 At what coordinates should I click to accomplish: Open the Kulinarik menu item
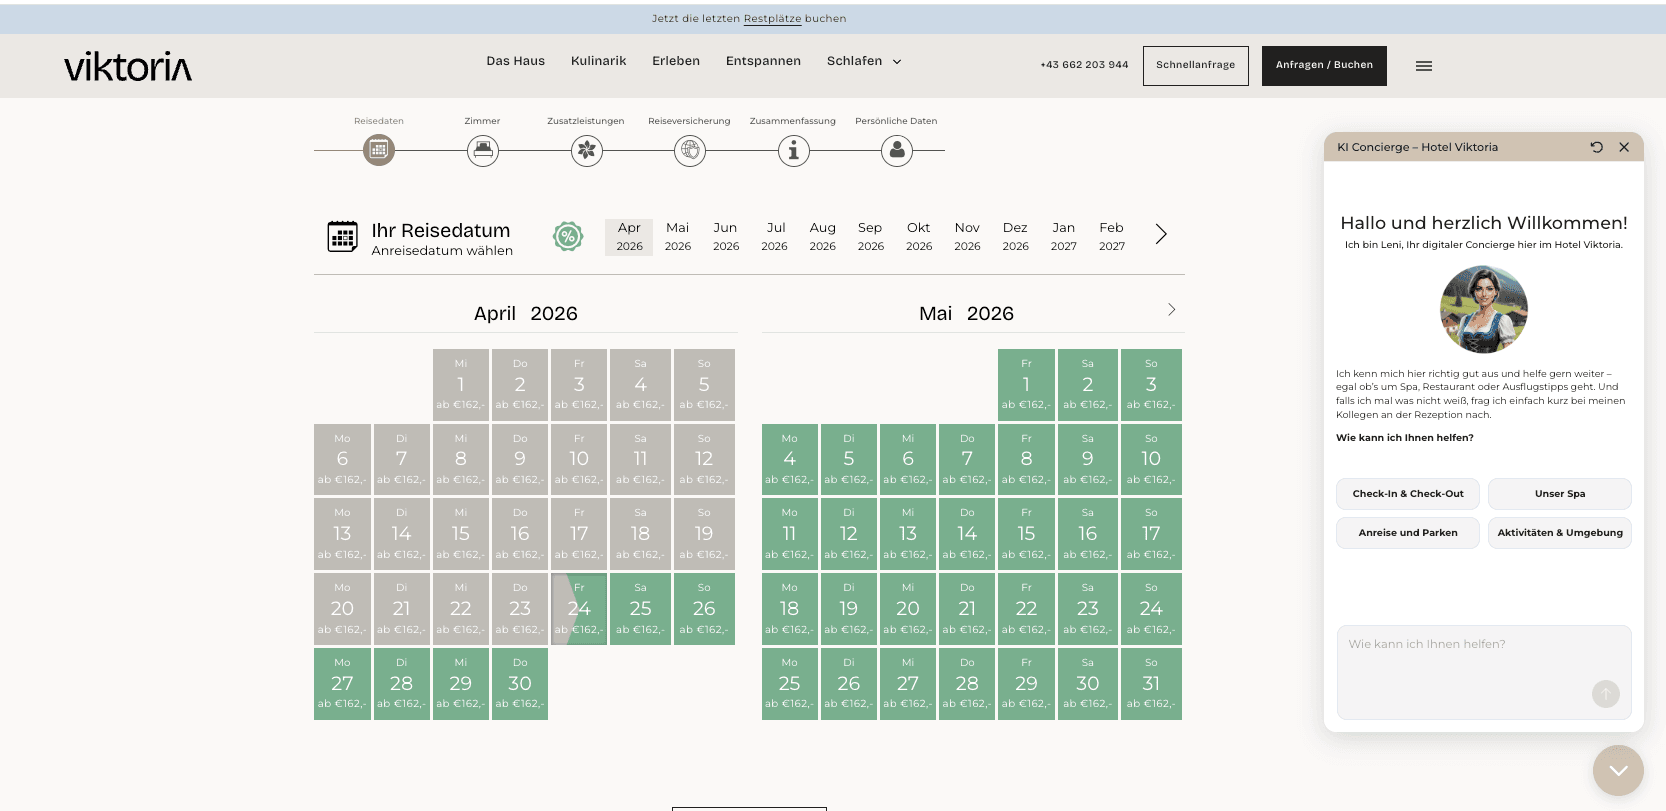pyautogui.click(x=599, y=61)
